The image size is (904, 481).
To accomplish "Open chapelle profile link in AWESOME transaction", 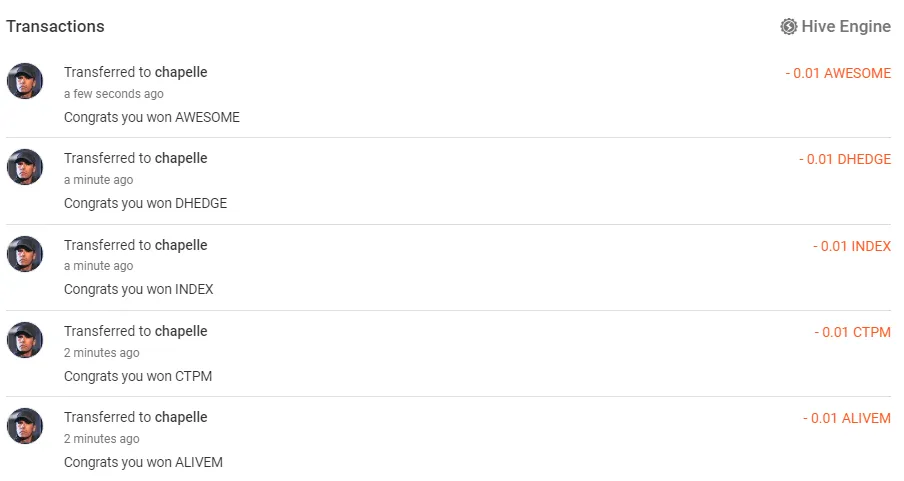I will click(181, 72).
